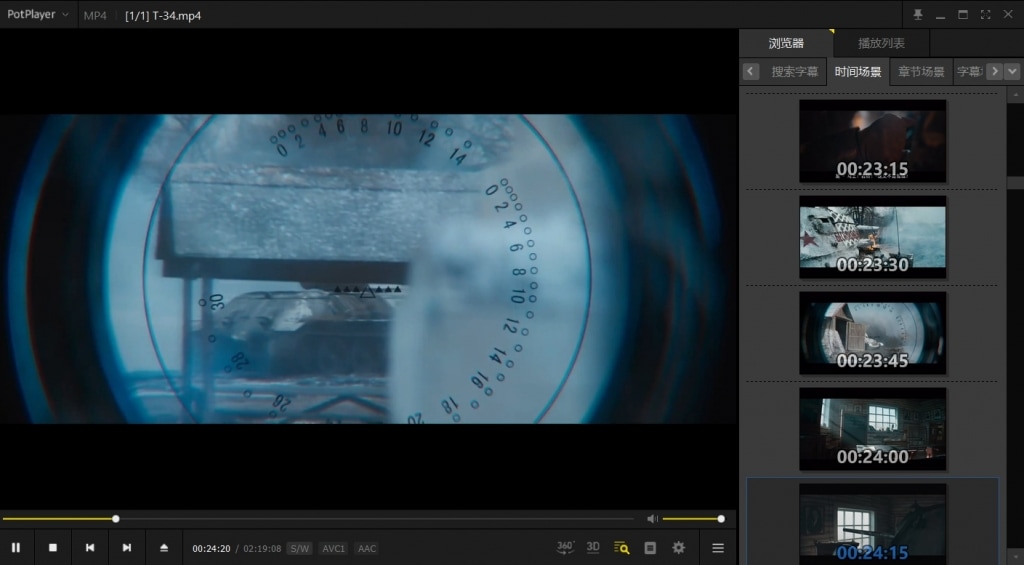Select the 时间场景 tab
Image resolution: width=1024 pixels, height=565 pixels.
coord(857,72)
